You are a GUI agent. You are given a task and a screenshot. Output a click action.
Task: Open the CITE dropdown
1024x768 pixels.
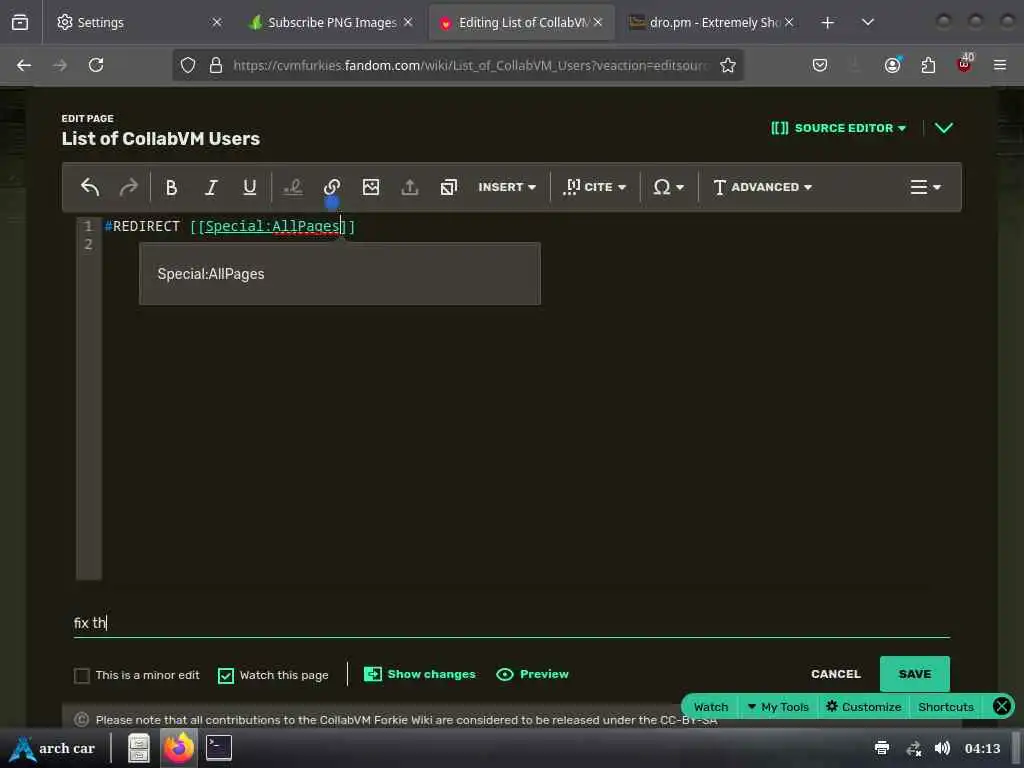[x=594, y=187]
